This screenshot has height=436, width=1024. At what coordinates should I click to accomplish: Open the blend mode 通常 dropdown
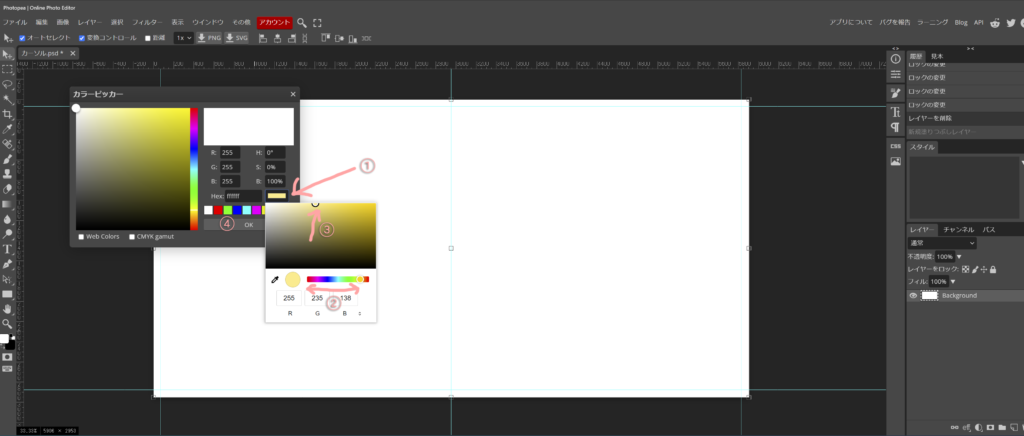click(x=942, y=243)
